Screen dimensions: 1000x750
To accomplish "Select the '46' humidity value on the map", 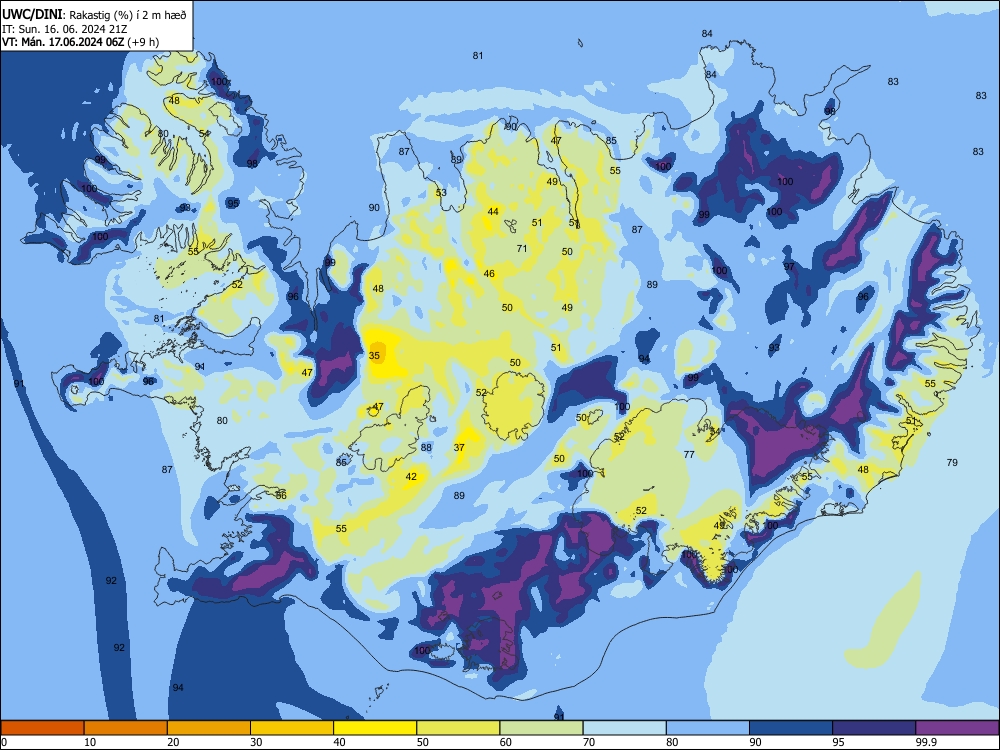I will click(x=489, y=274).
